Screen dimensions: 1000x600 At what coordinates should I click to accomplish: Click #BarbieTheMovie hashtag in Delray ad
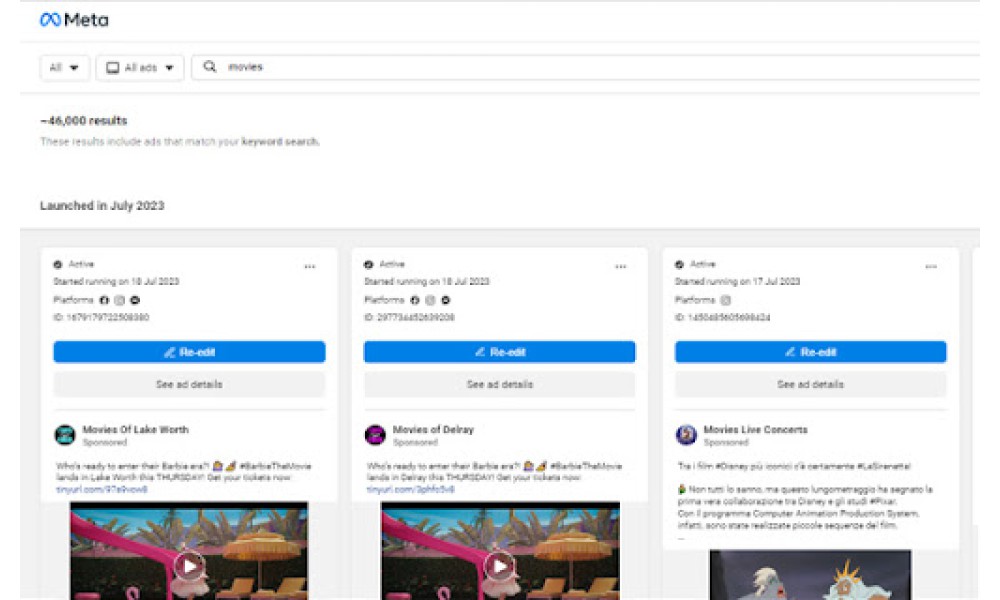coord(586,466)
